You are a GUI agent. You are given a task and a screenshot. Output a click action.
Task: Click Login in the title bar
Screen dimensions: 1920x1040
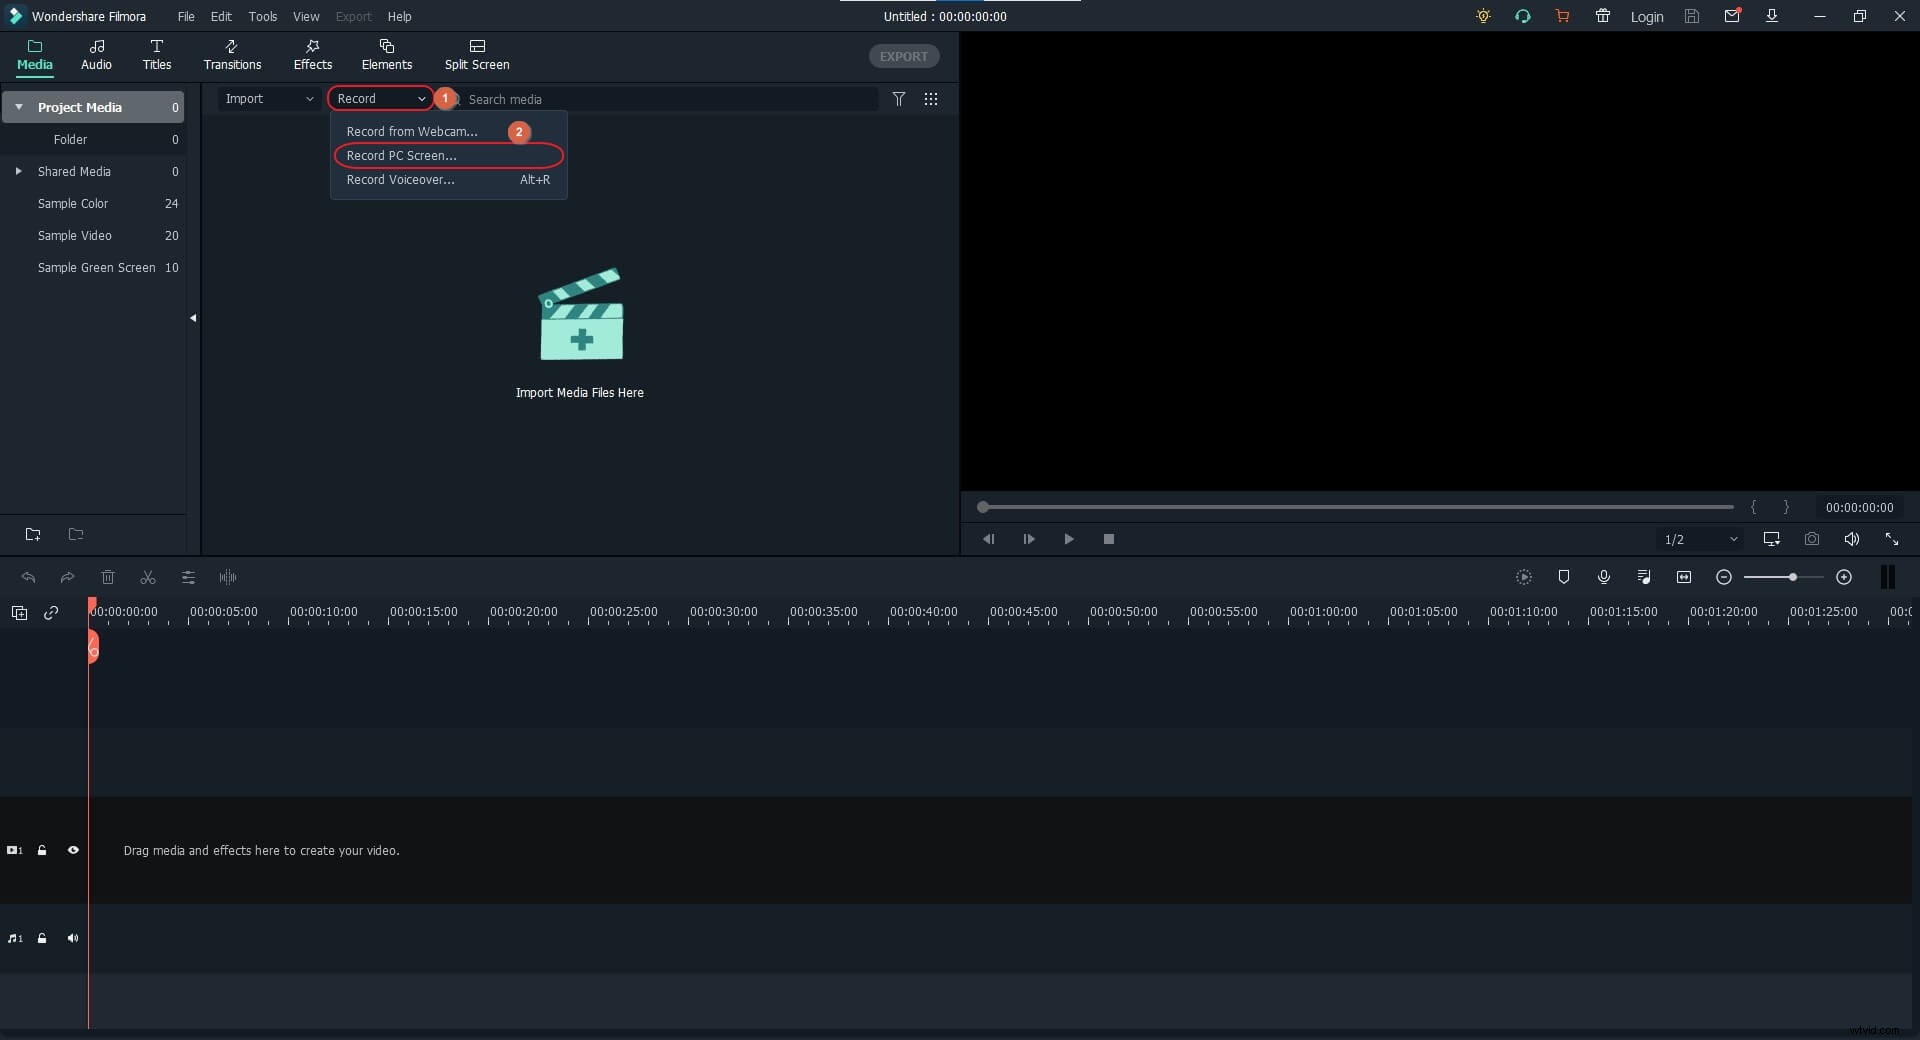pyautogui.click(x=1646, y=17)
